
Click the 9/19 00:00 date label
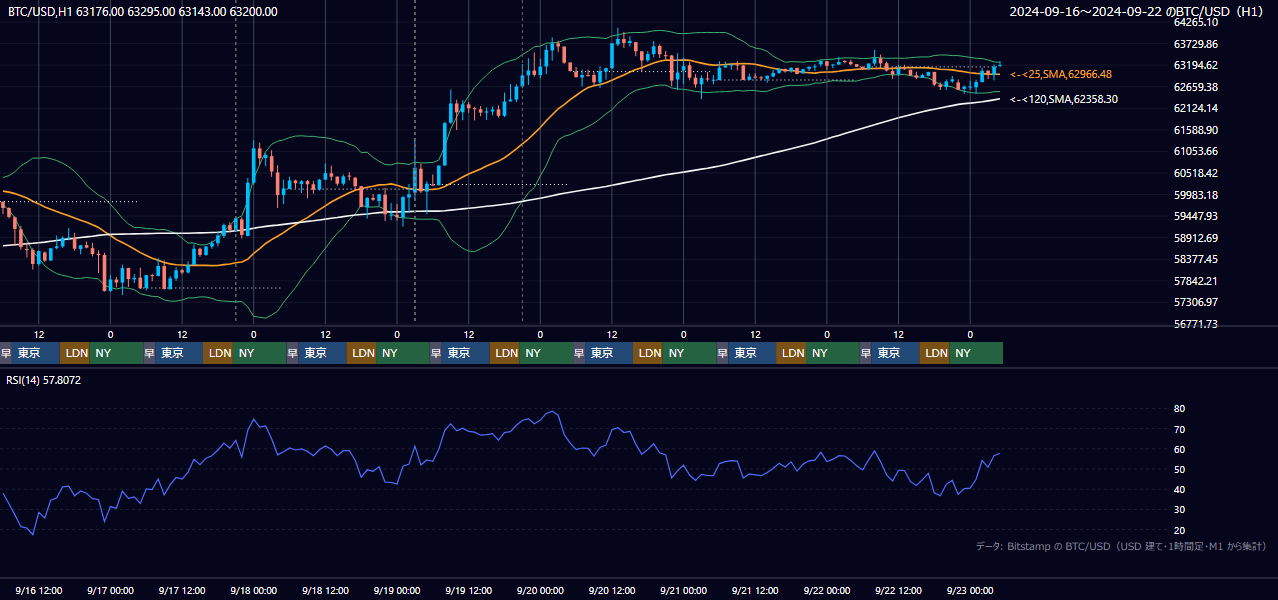point(397,590)
